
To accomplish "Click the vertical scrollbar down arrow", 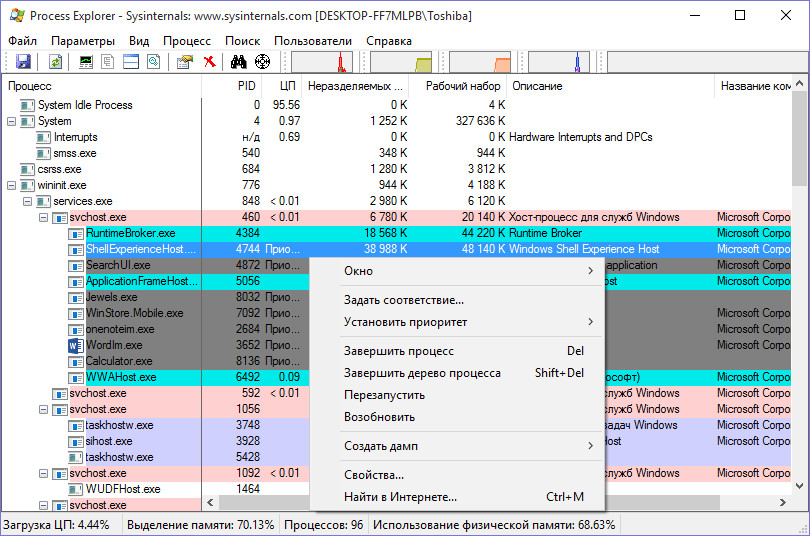I will (x=799, y=485).
